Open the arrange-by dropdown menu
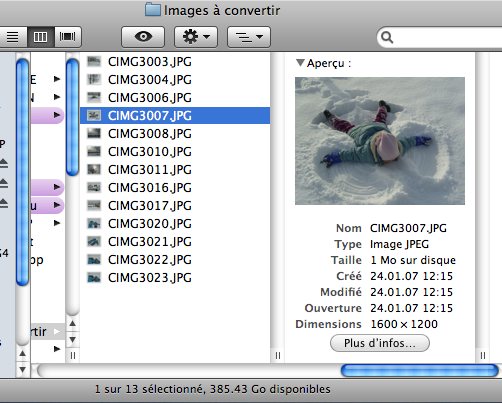The image size is (502, 403). click(x=249, y=37)
